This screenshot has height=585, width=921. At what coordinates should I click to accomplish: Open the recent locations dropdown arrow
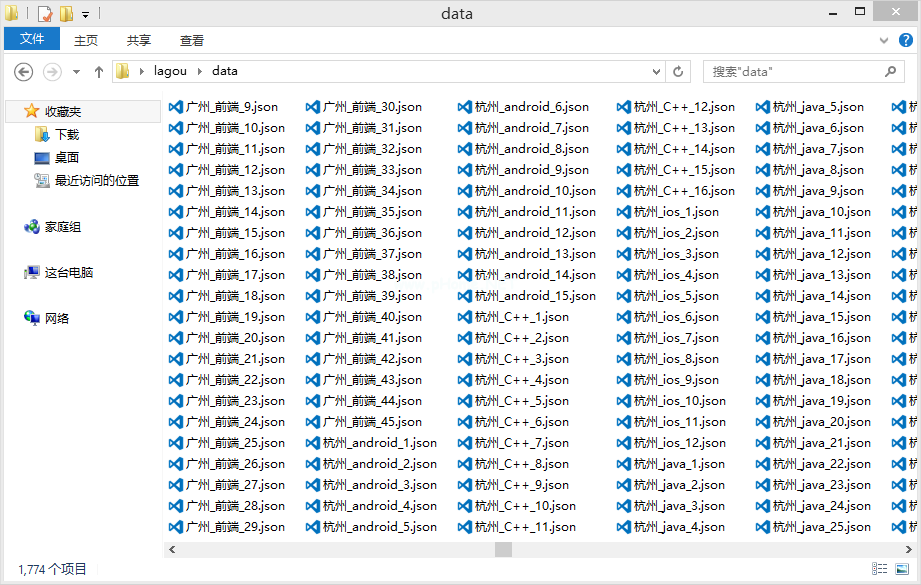[x=77, y=72]
